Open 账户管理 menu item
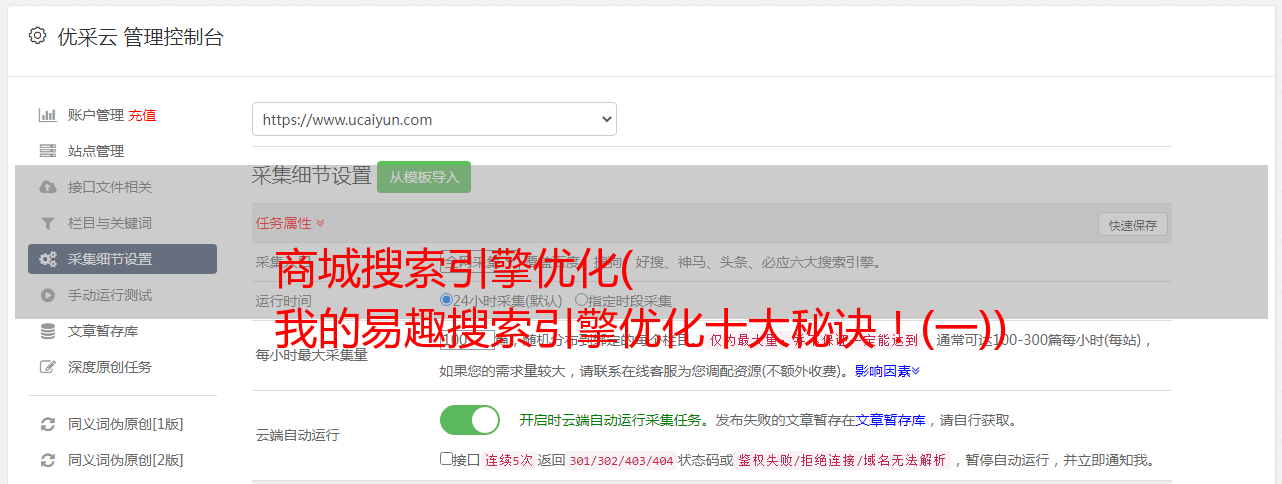 point(96,115)
